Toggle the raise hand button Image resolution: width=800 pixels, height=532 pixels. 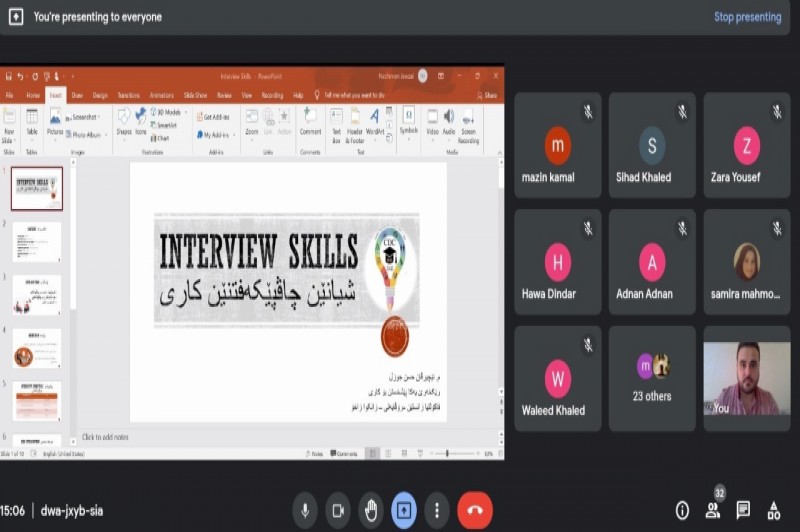coord(371,510)
